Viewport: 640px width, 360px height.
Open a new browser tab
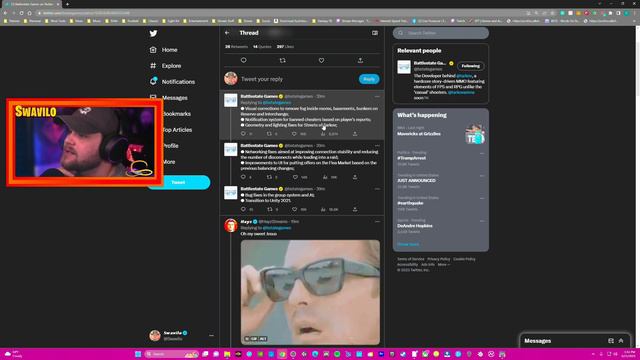[x=67, y=4]
